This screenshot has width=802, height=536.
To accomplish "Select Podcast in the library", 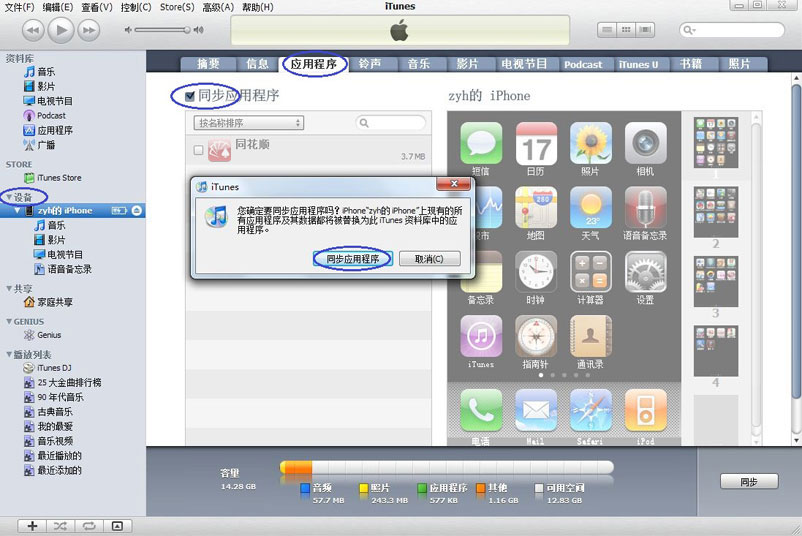I will tap(45, 116).
